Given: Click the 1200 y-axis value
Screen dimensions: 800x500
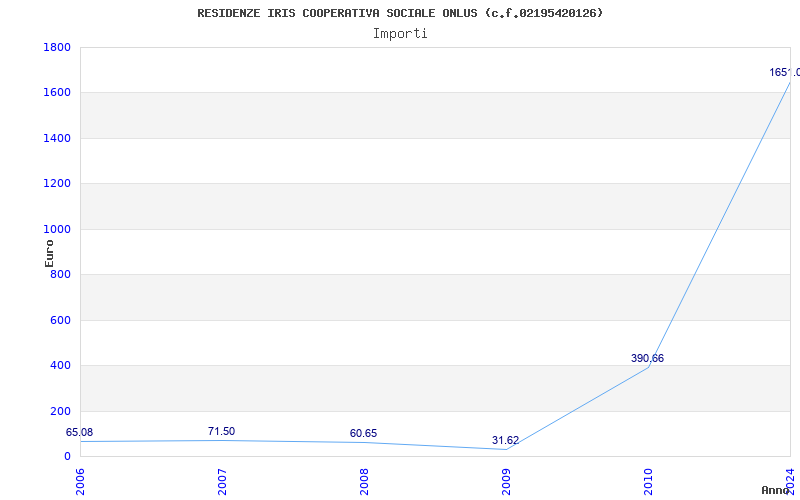Looking at the screenshot, I should [57, 184].
